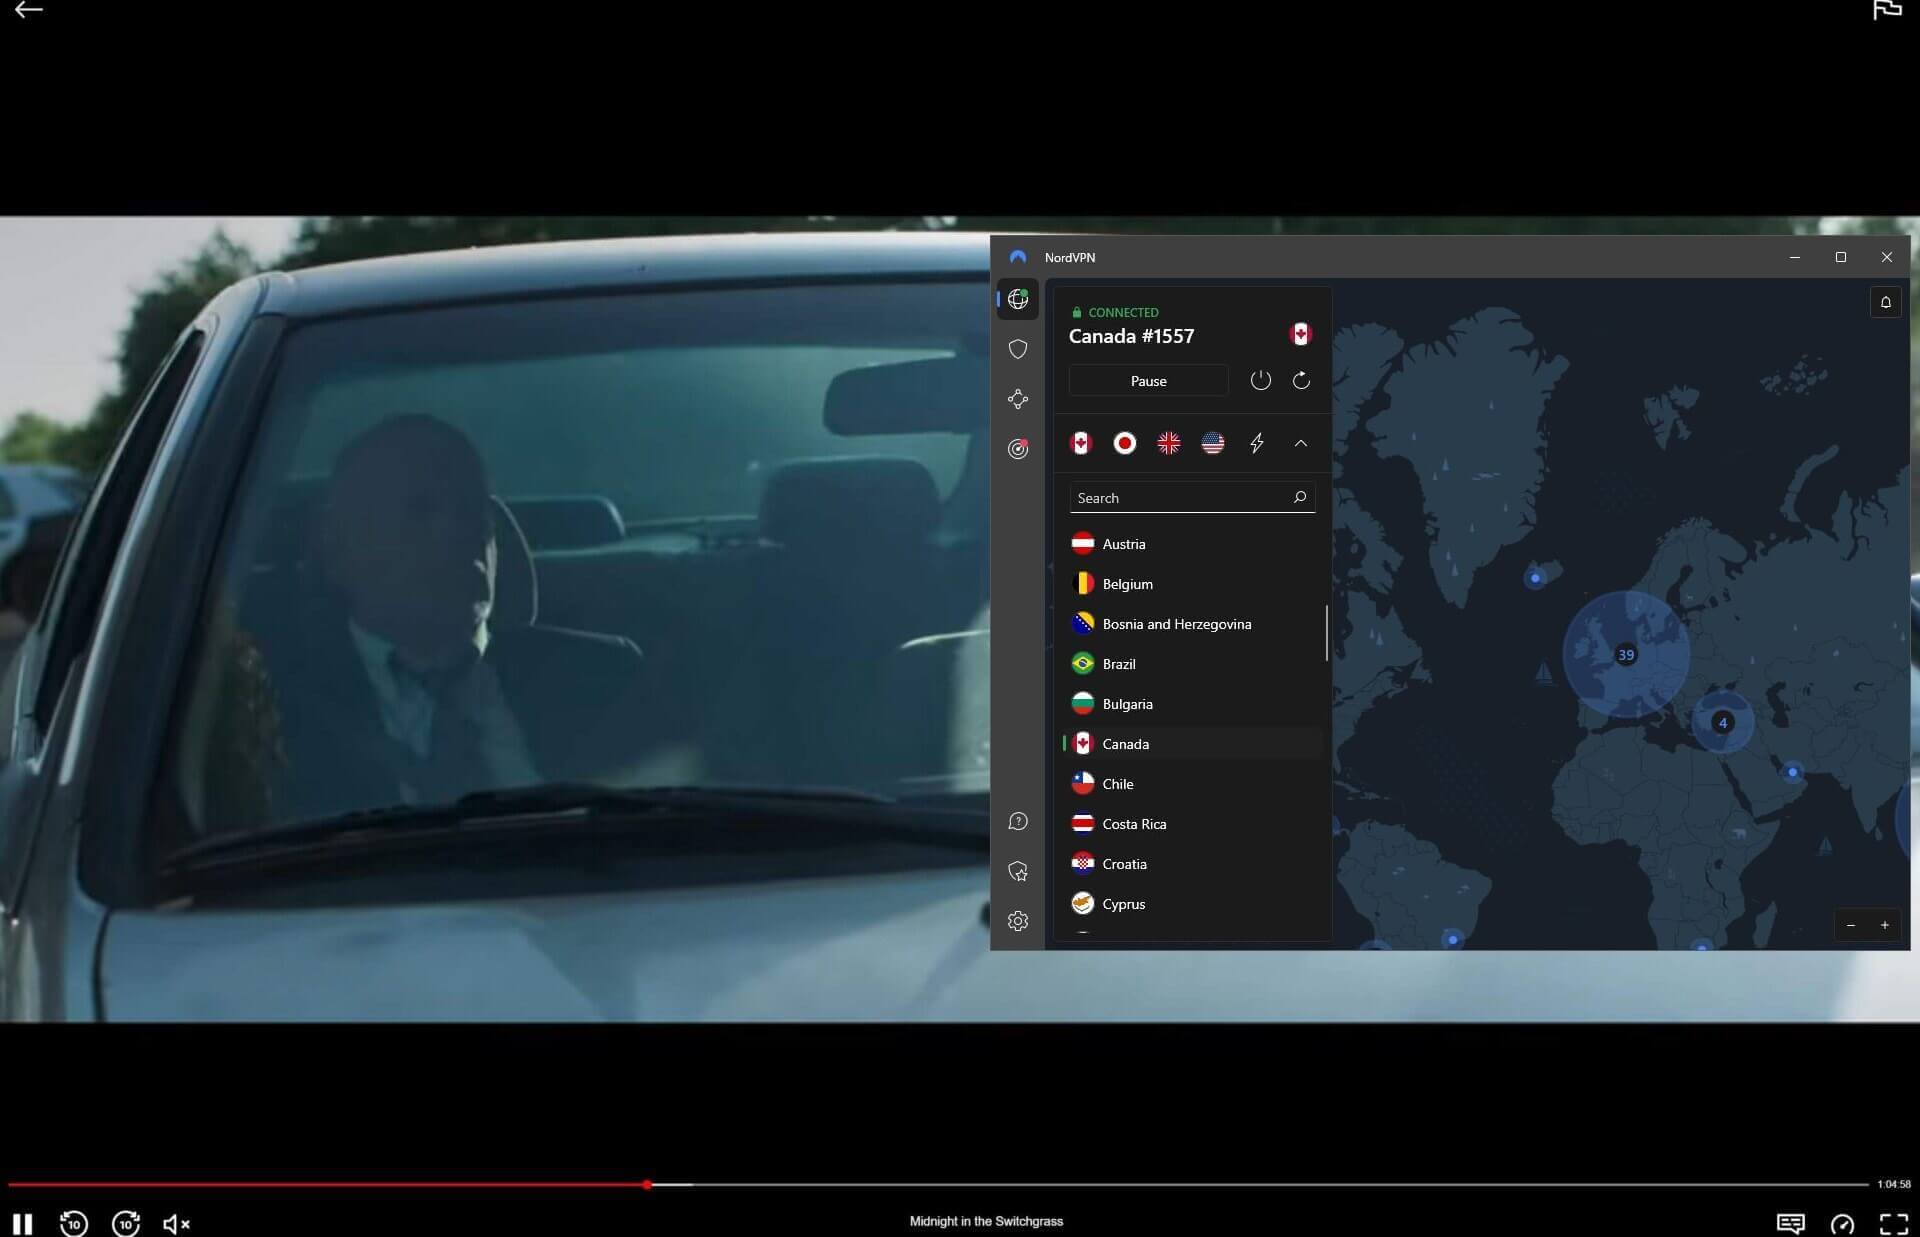Click the UK flag server shortcut
The height and width of the screenshot is (1237, 1920).
coord(1169,442)
